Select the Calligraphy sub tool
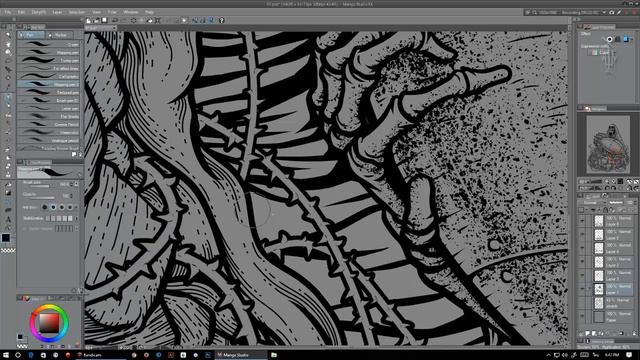640x360 pixels. (x=49, y=76)
